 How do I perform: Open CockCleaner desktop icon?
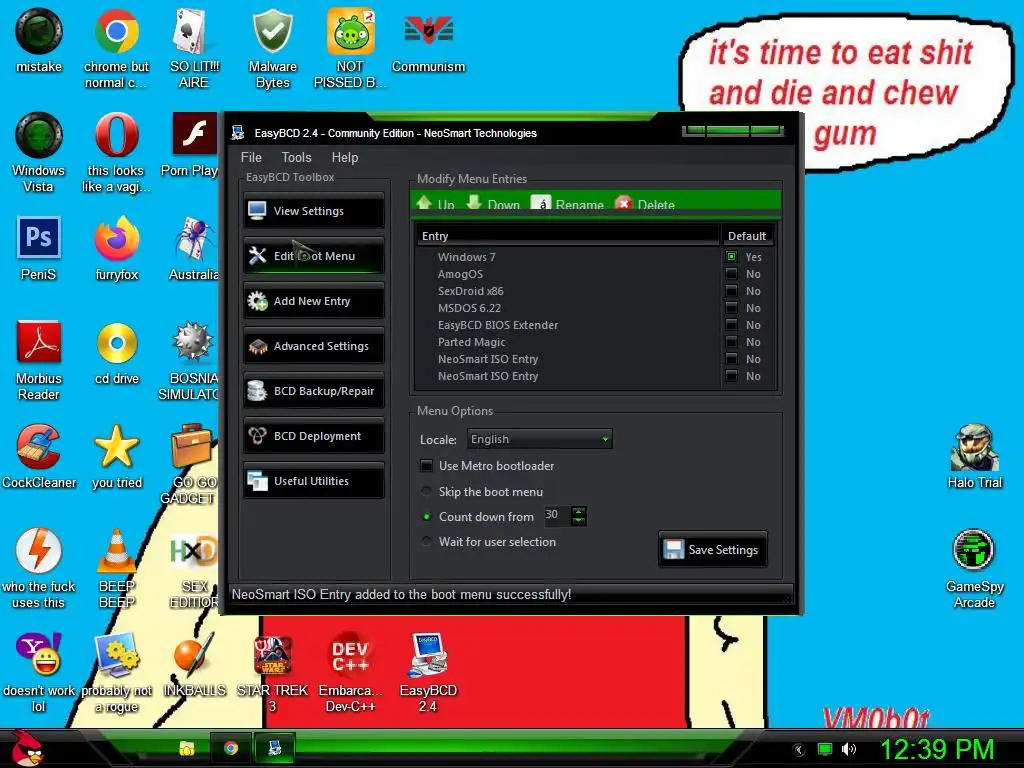coord(39,456)
